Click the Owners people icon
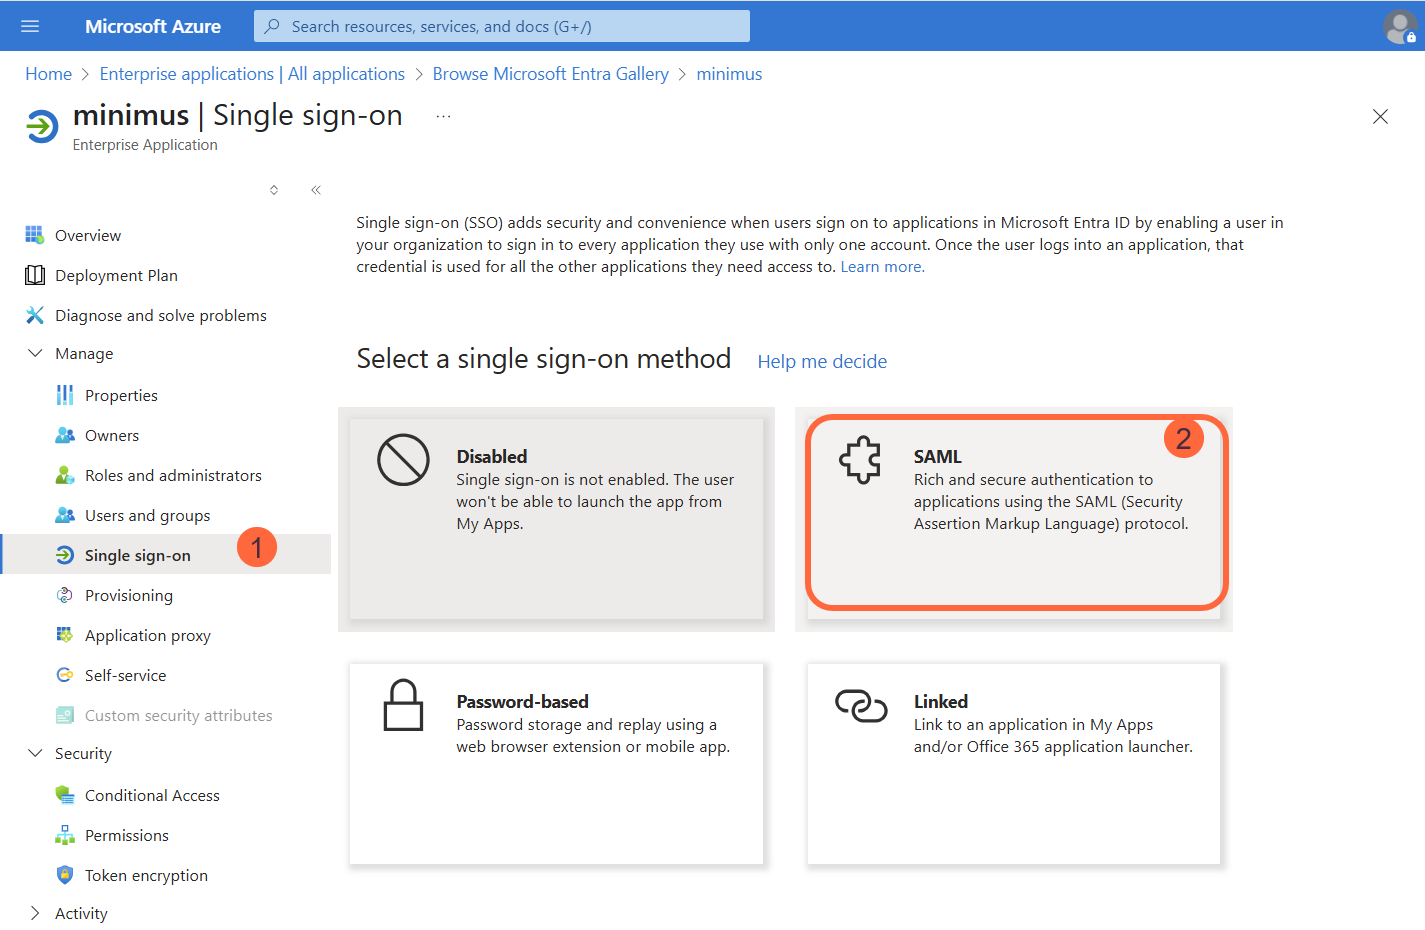 [x=65, y=435]
